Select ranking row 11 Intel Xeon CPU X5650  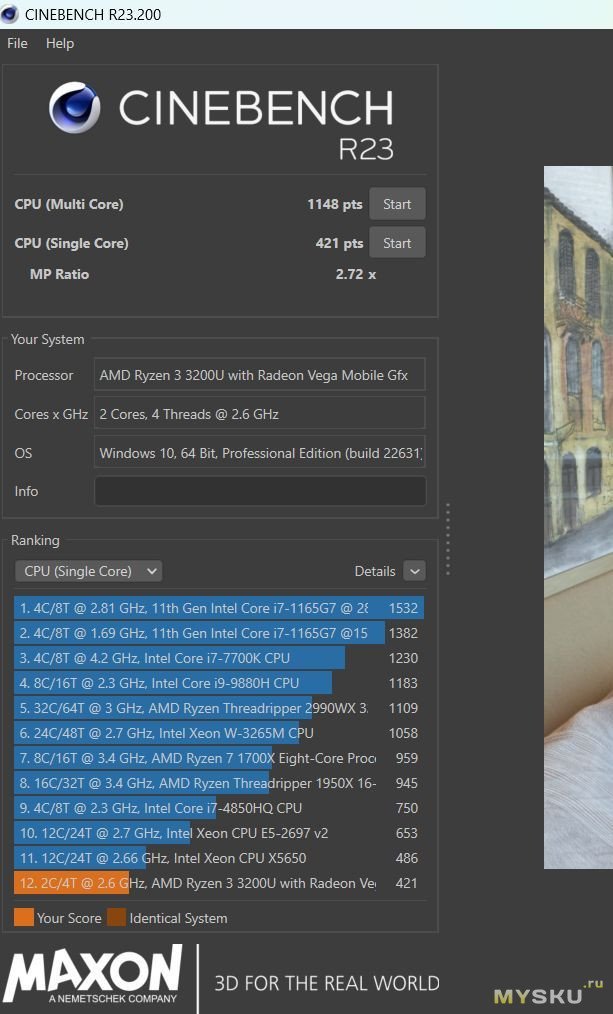pyautogui.click(x=219, y=858)
